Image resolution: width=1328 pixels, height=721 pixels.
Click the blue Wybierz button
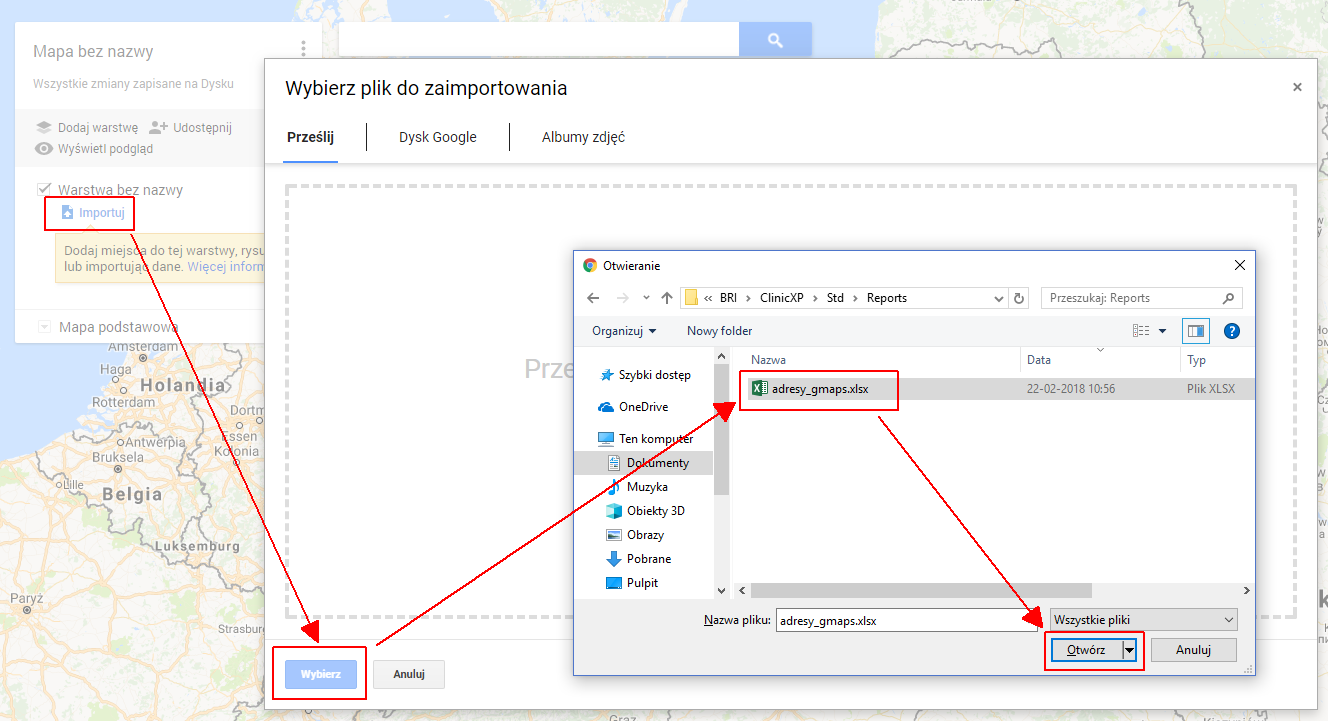click(x=321, y=674)
